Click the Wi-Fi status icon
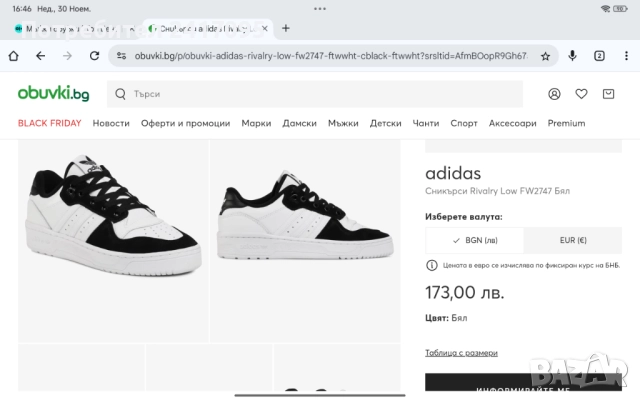Viewport: 640px width, 400px height. (x=605, y=9)
